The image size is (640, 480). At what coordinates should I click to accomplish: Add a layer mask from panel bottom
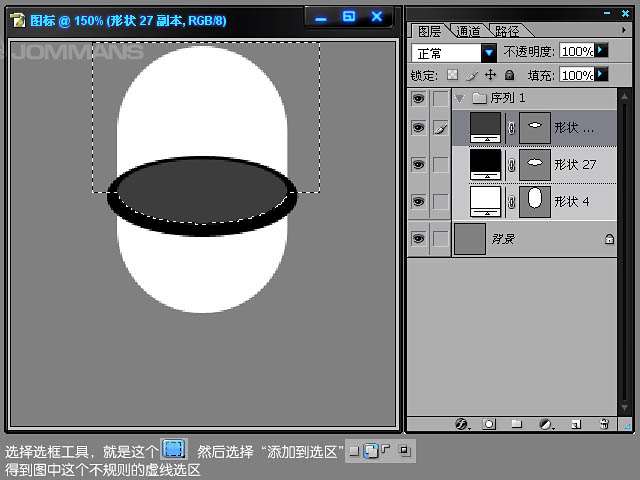[x=489, y=424]
